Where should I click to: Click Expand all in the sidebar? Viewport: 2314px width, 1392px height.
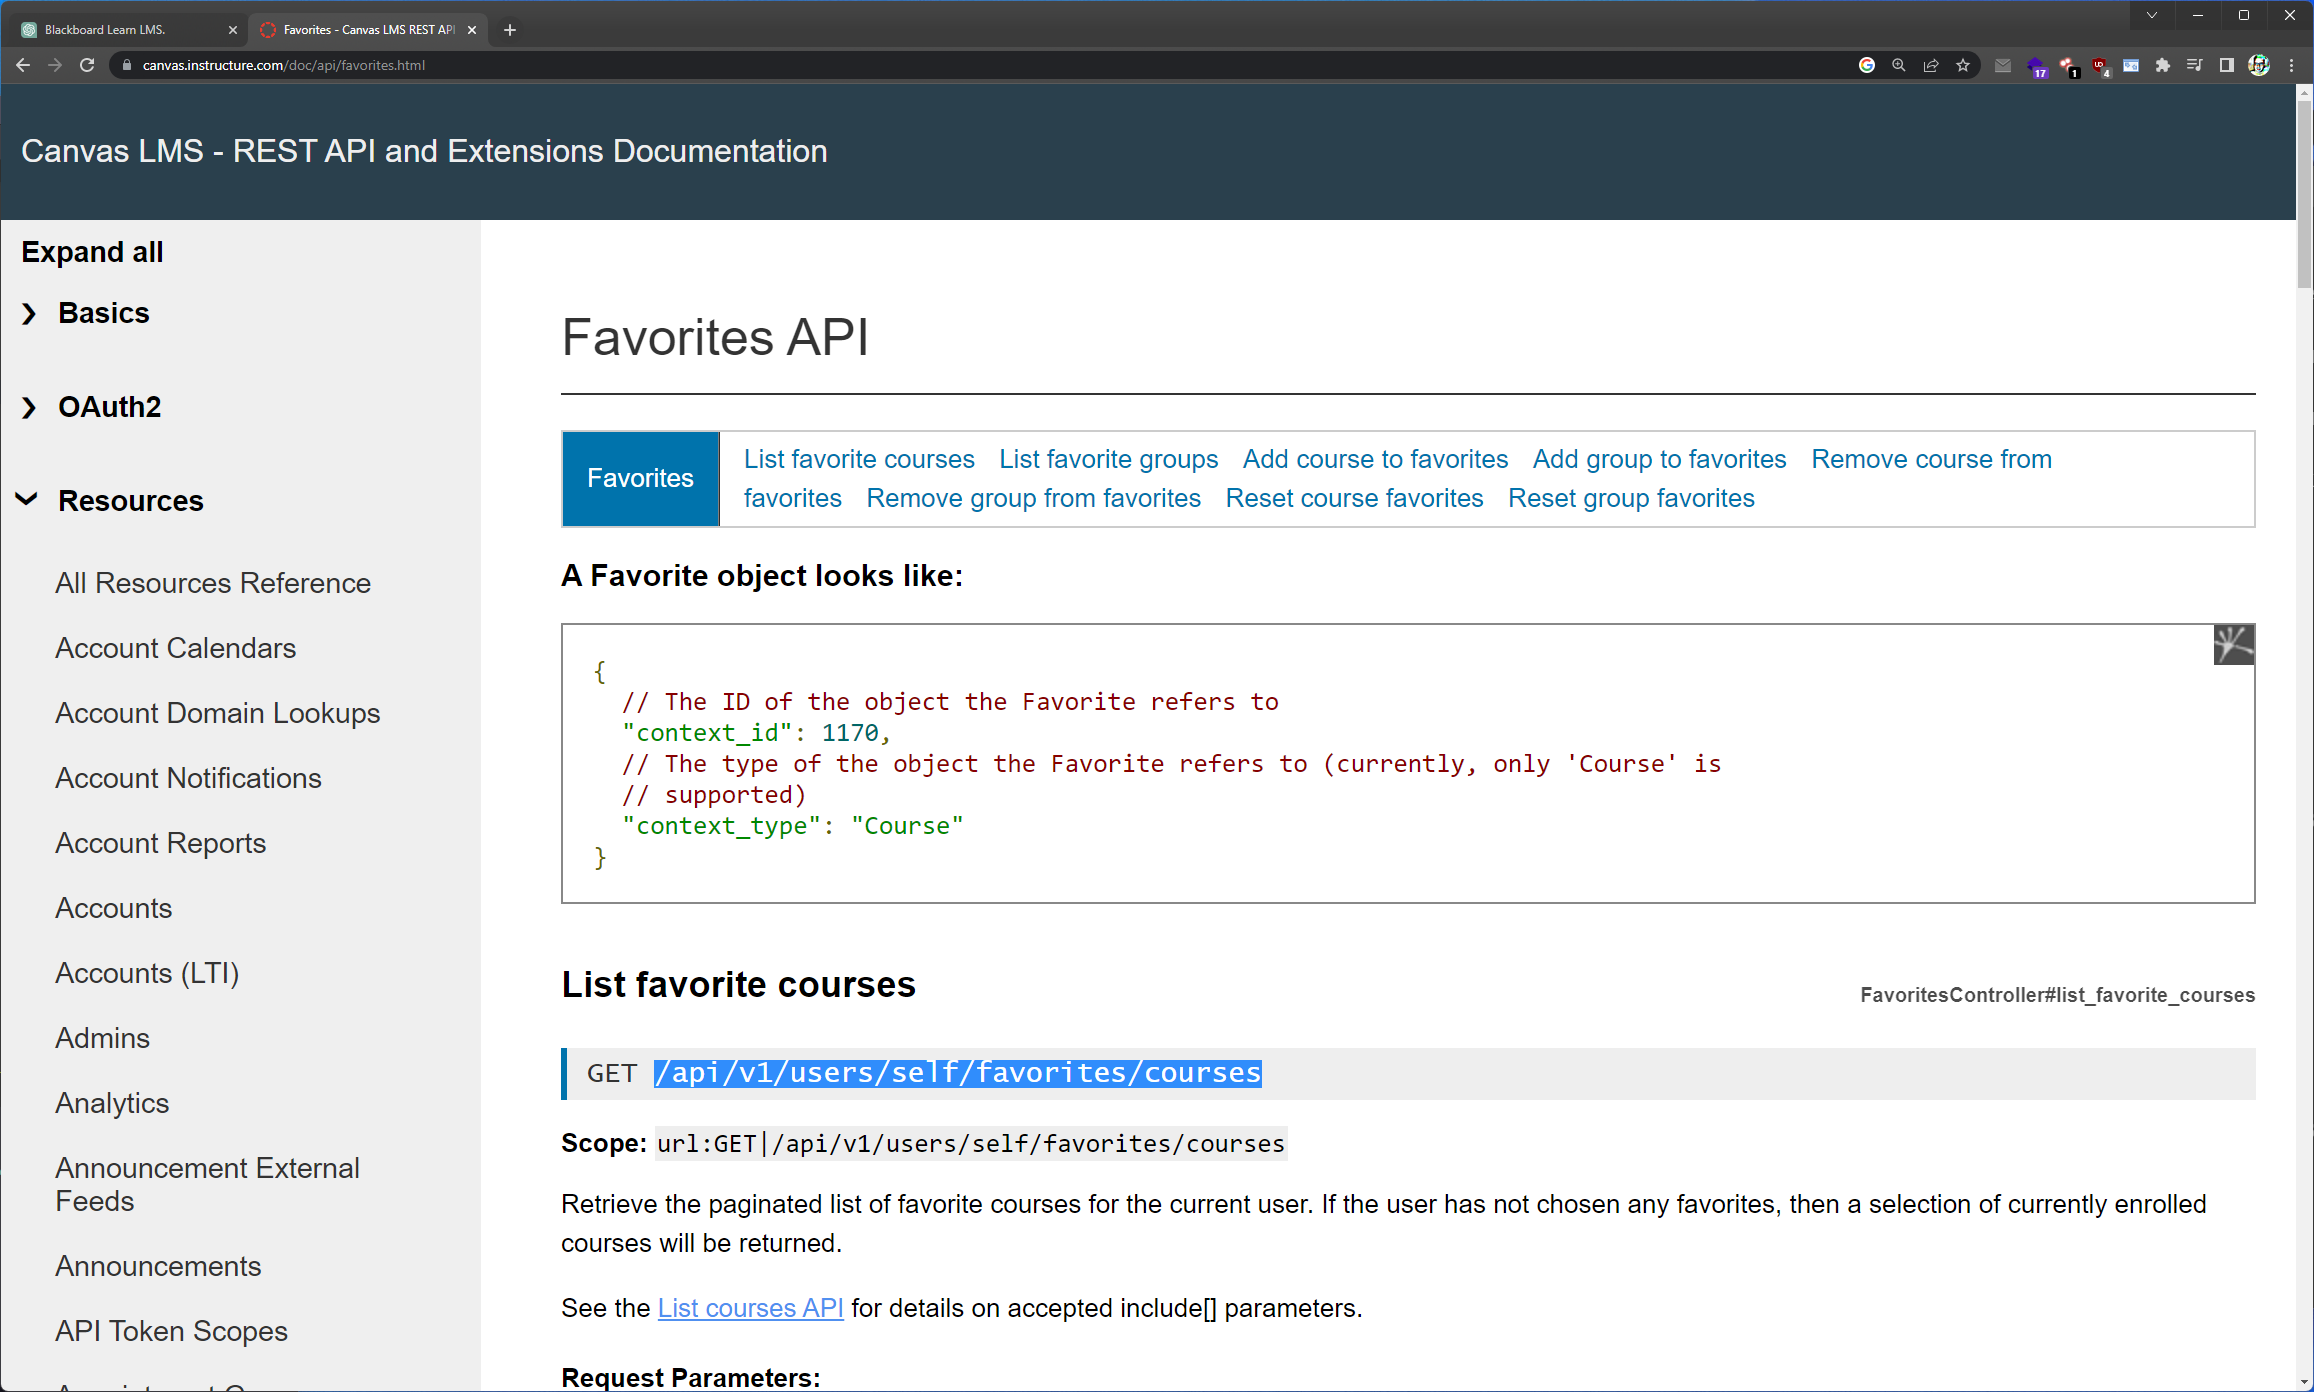[92, 252]
